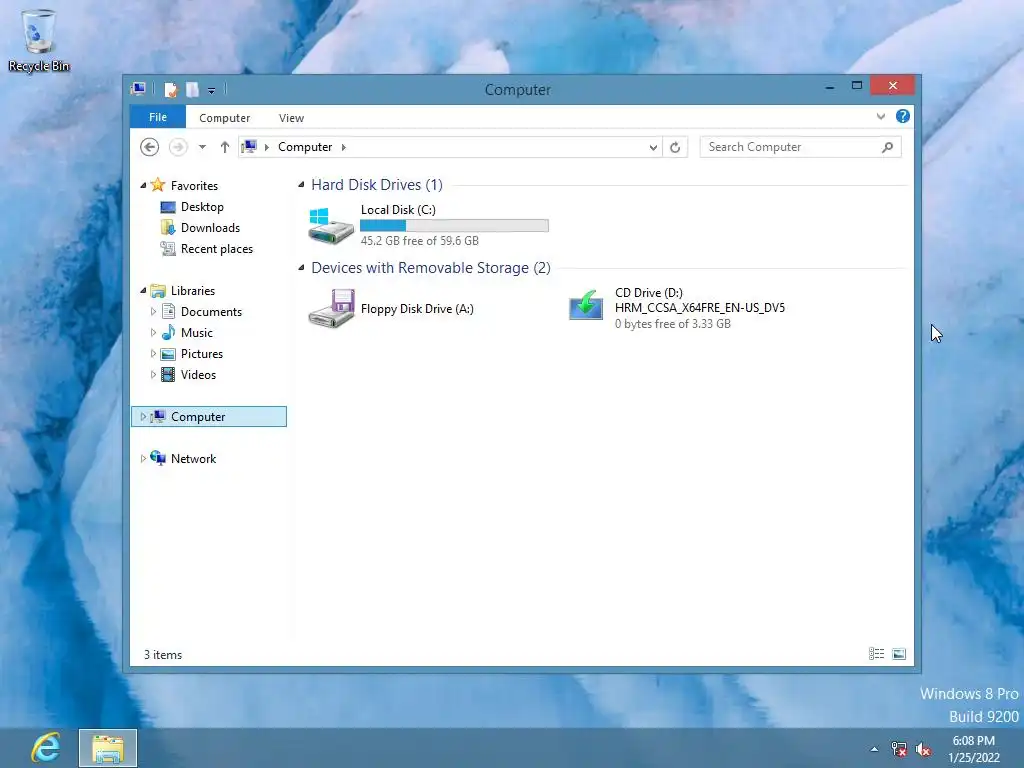Image resolution: width=1024 pixels, height=768 pixels.
Task: Collapse Devices with Removable Storage group
Action: coord(301,268)
